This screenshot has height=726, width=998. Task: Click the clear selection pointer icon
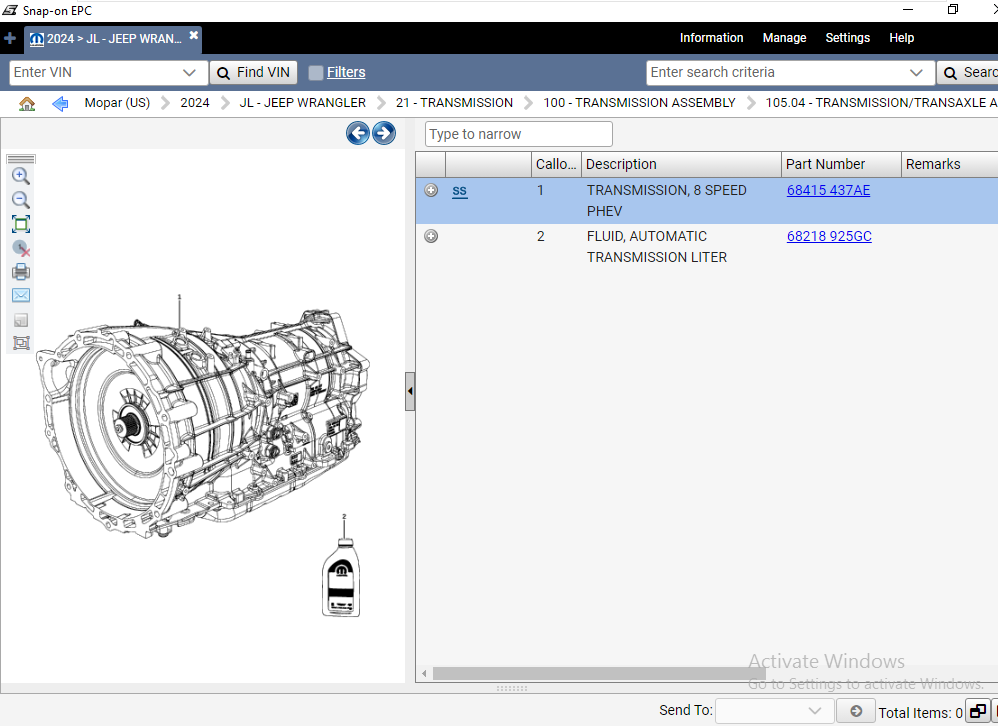pyautogui.click(x=21, y=248)
